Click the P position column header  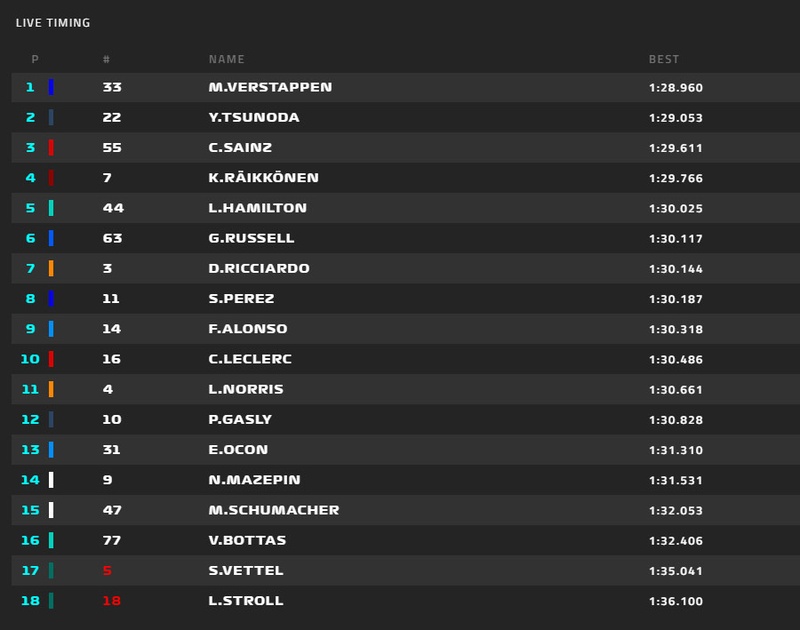click(35, 60)
